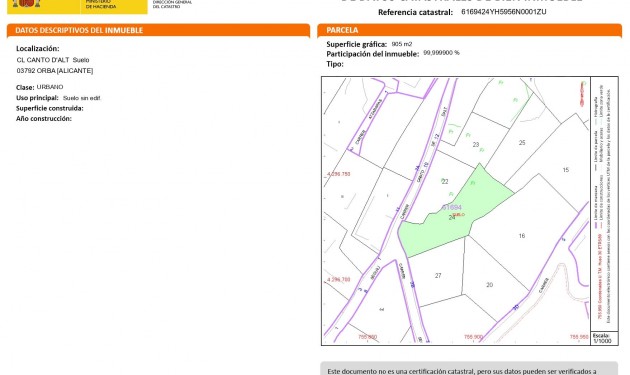
Task: Click parcel number 22 on the map
Action: [445, 182]
